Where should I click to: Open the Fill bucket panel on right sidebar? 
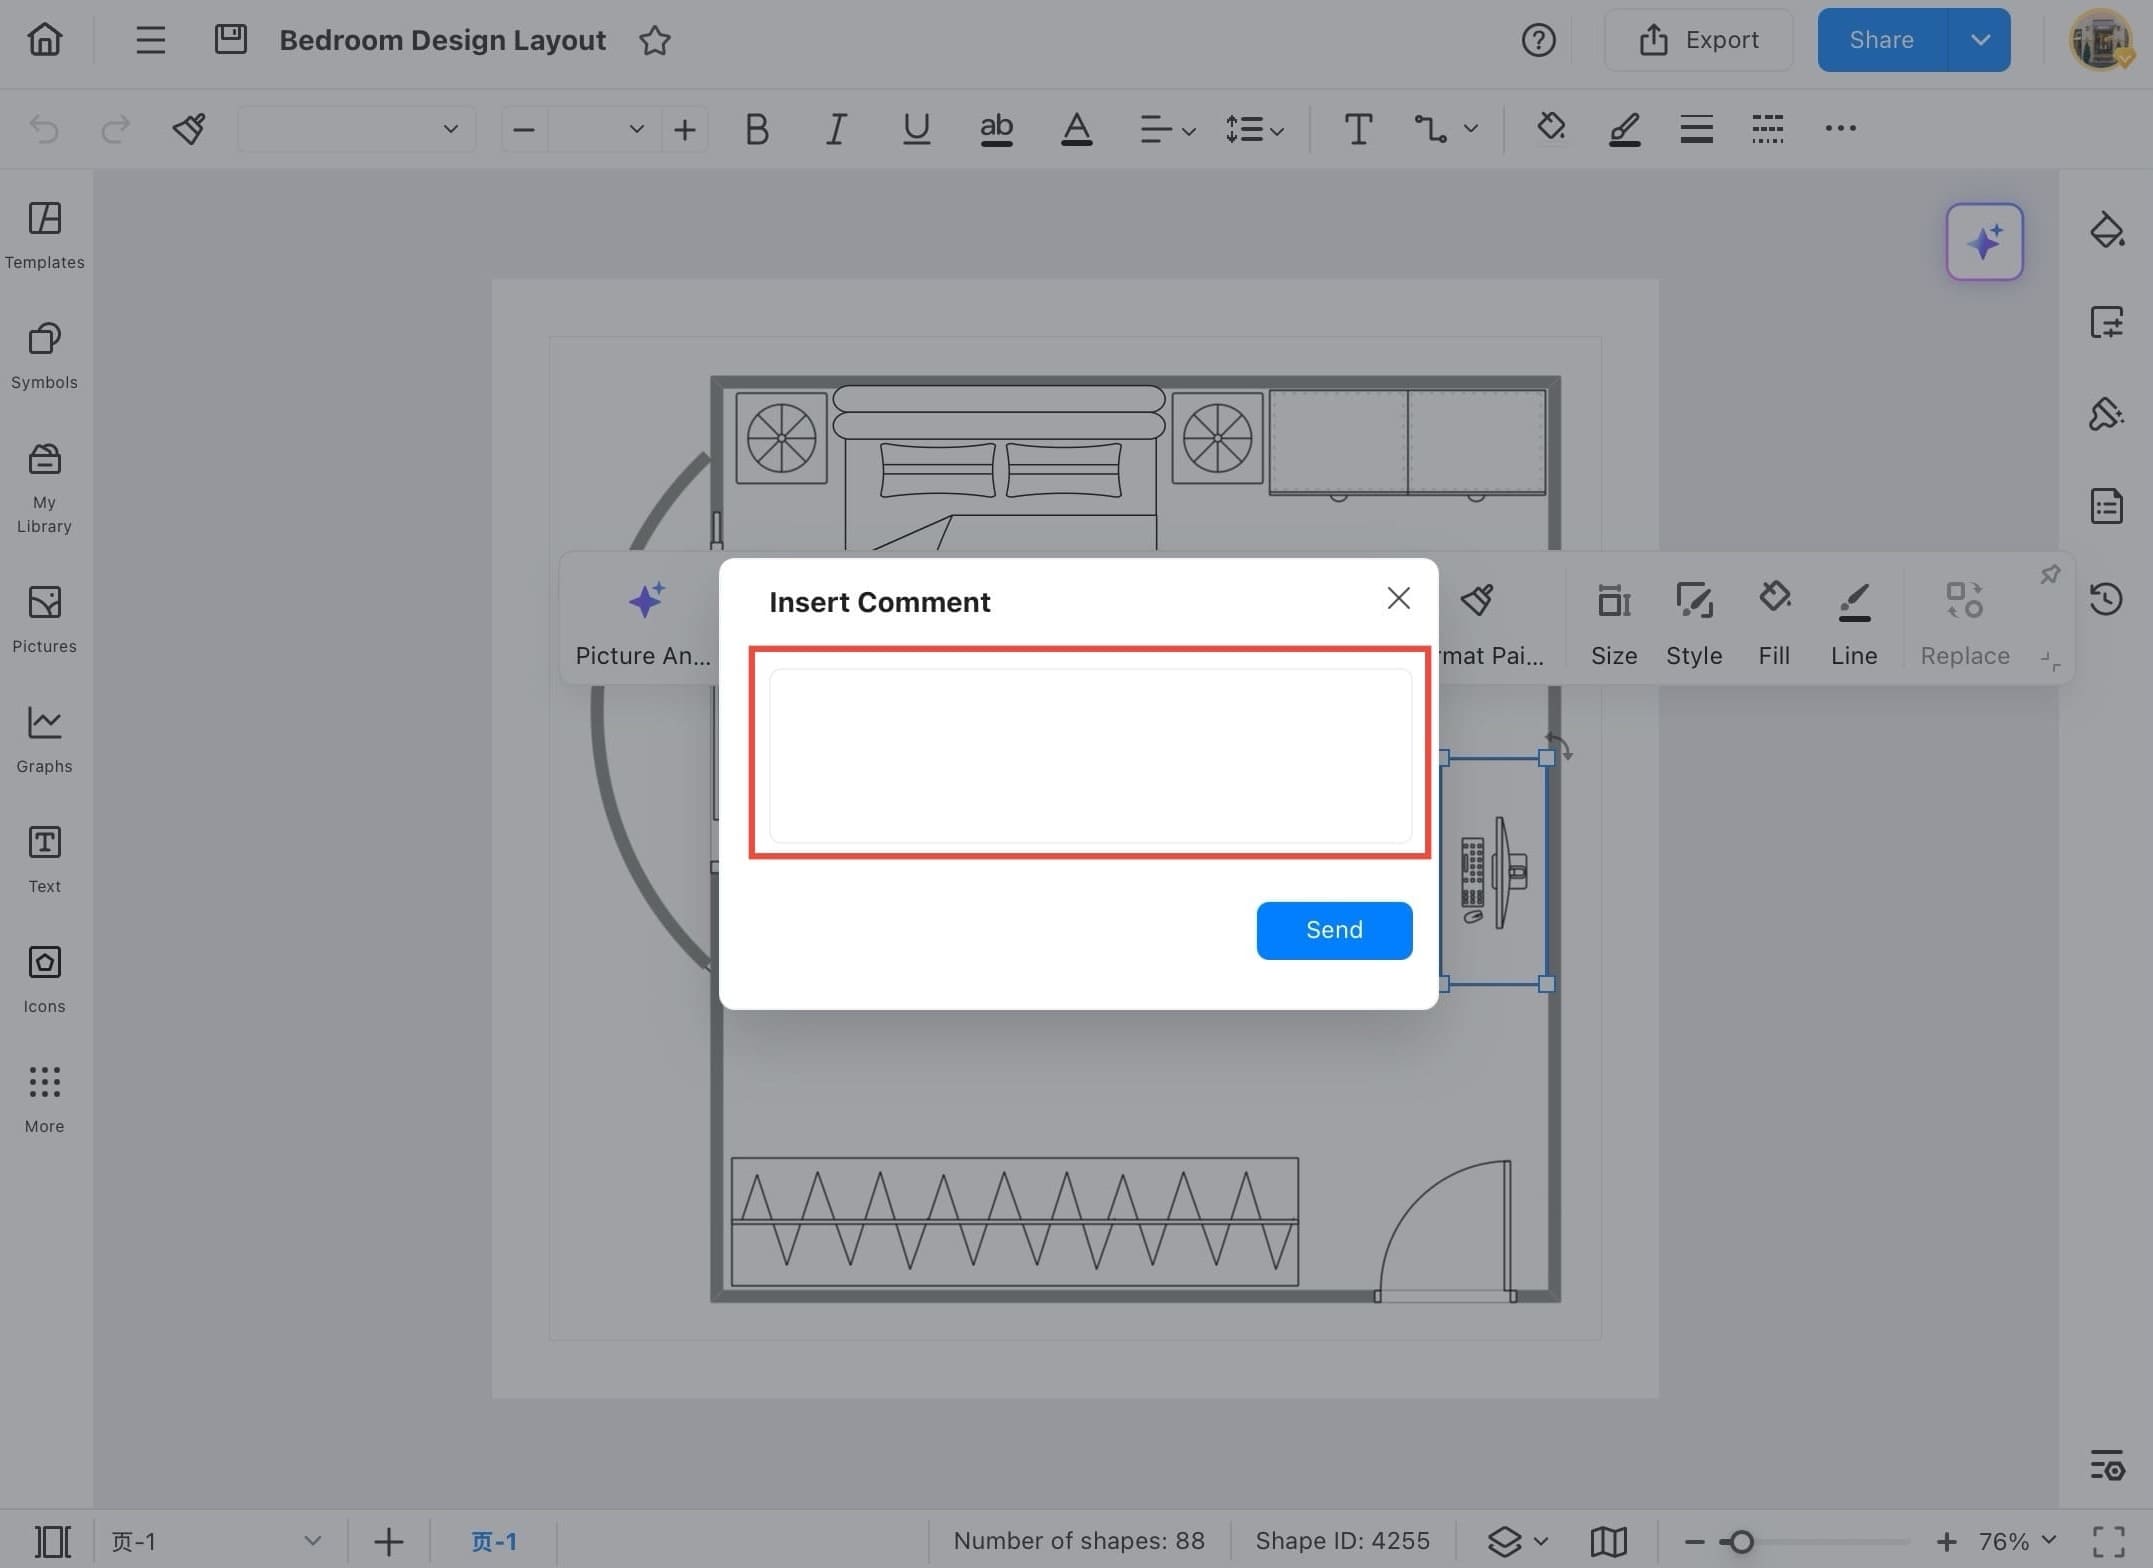[x=2107, y=230]
